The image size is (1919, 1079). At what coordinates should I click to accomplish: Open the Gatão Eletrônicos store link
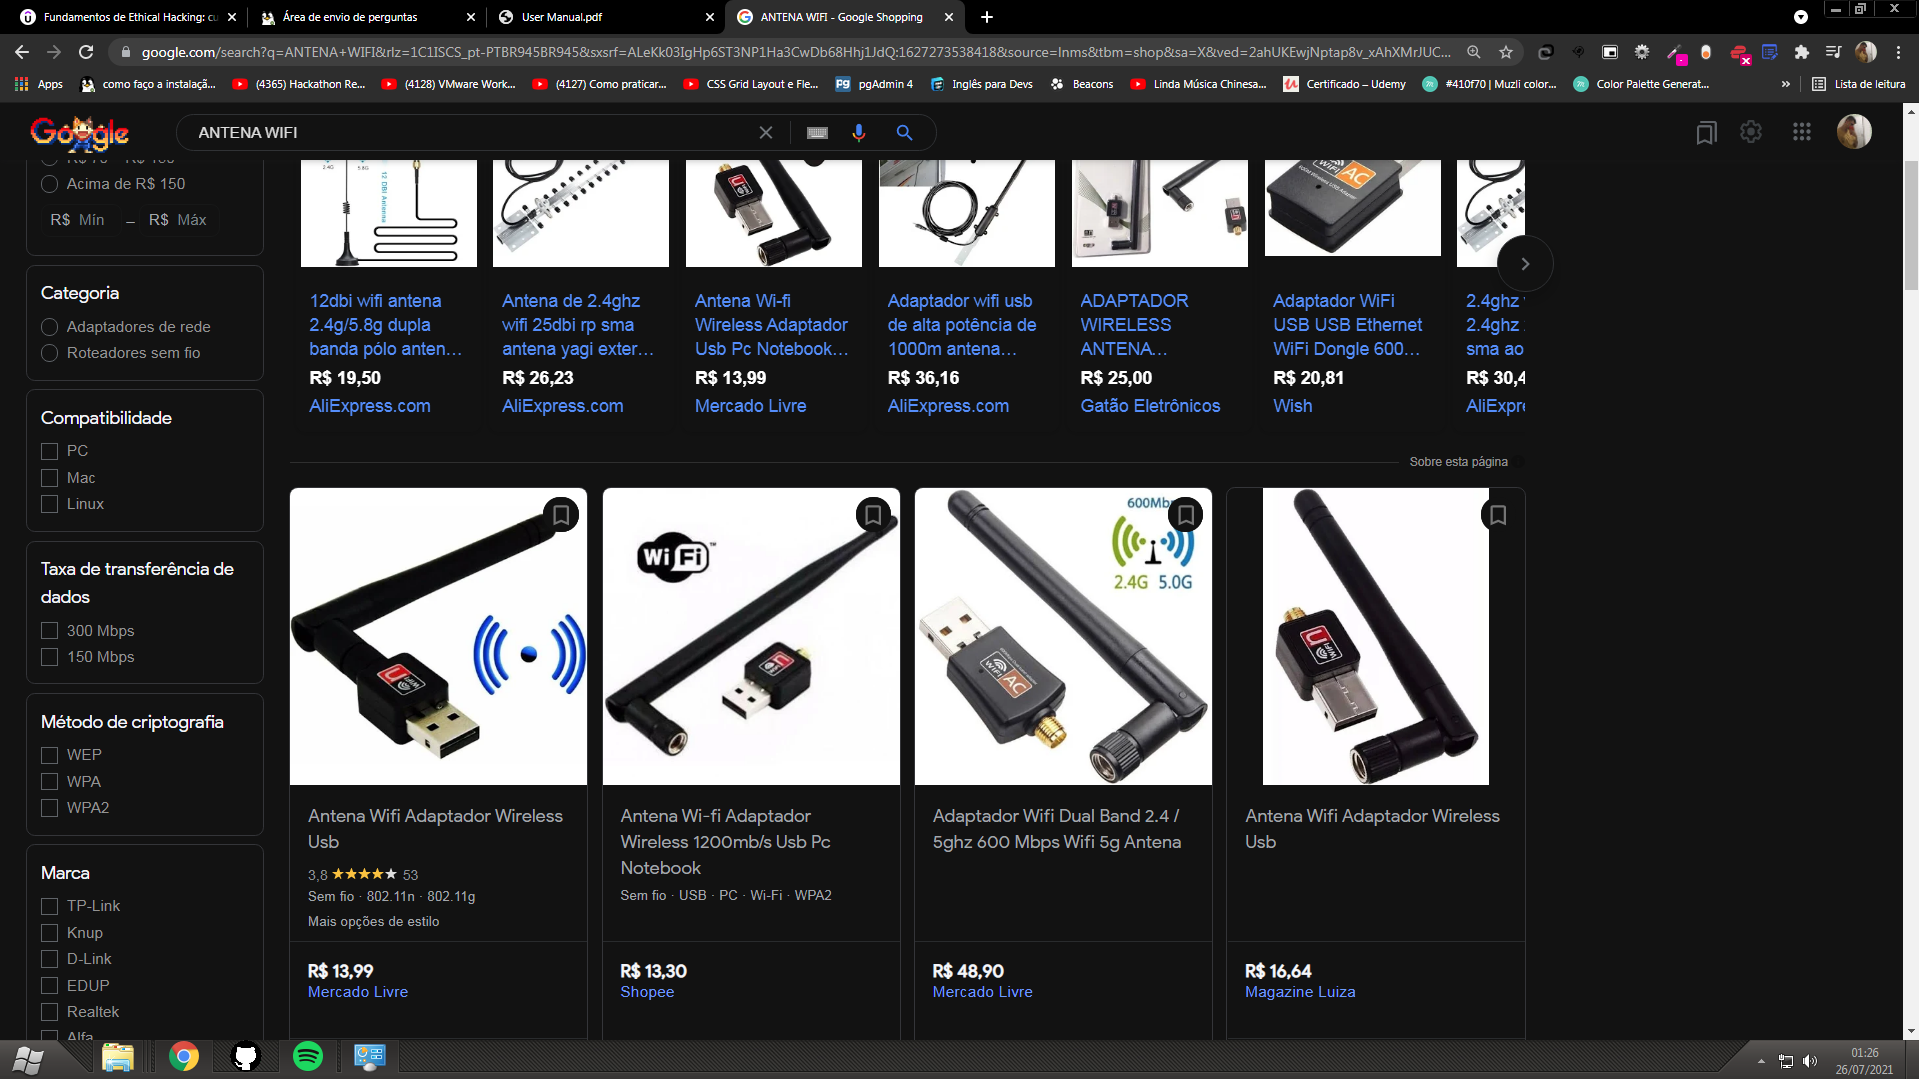(1150, 406)
